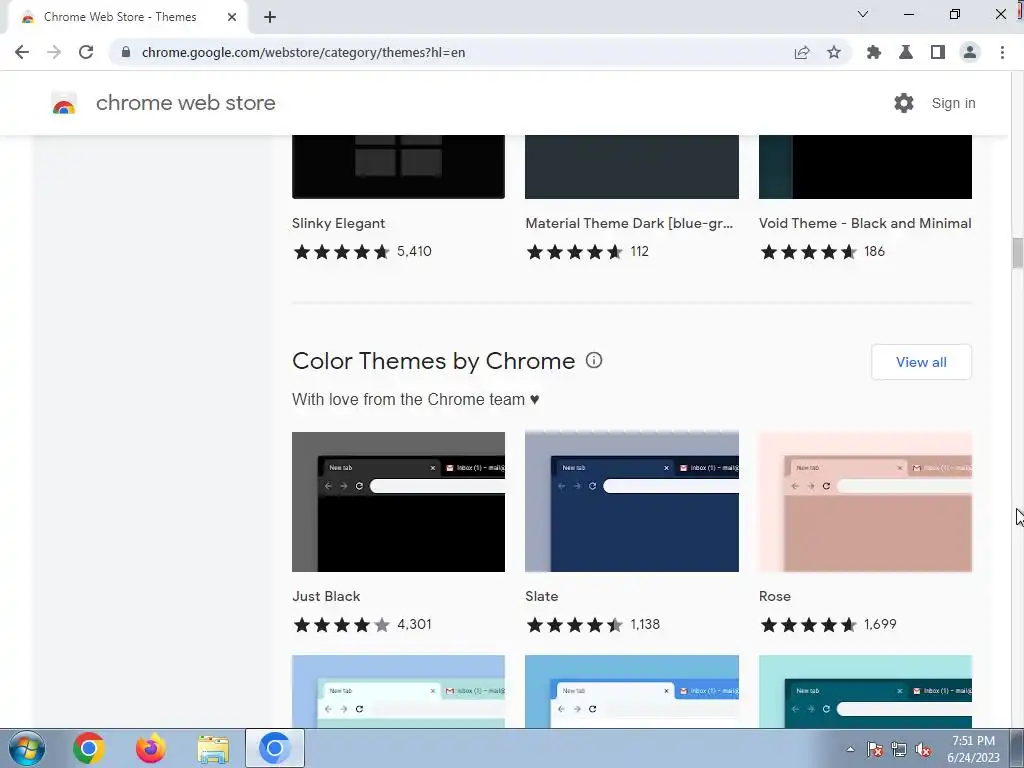Open the Extensions puzzle icon

[x=874, y=52]
